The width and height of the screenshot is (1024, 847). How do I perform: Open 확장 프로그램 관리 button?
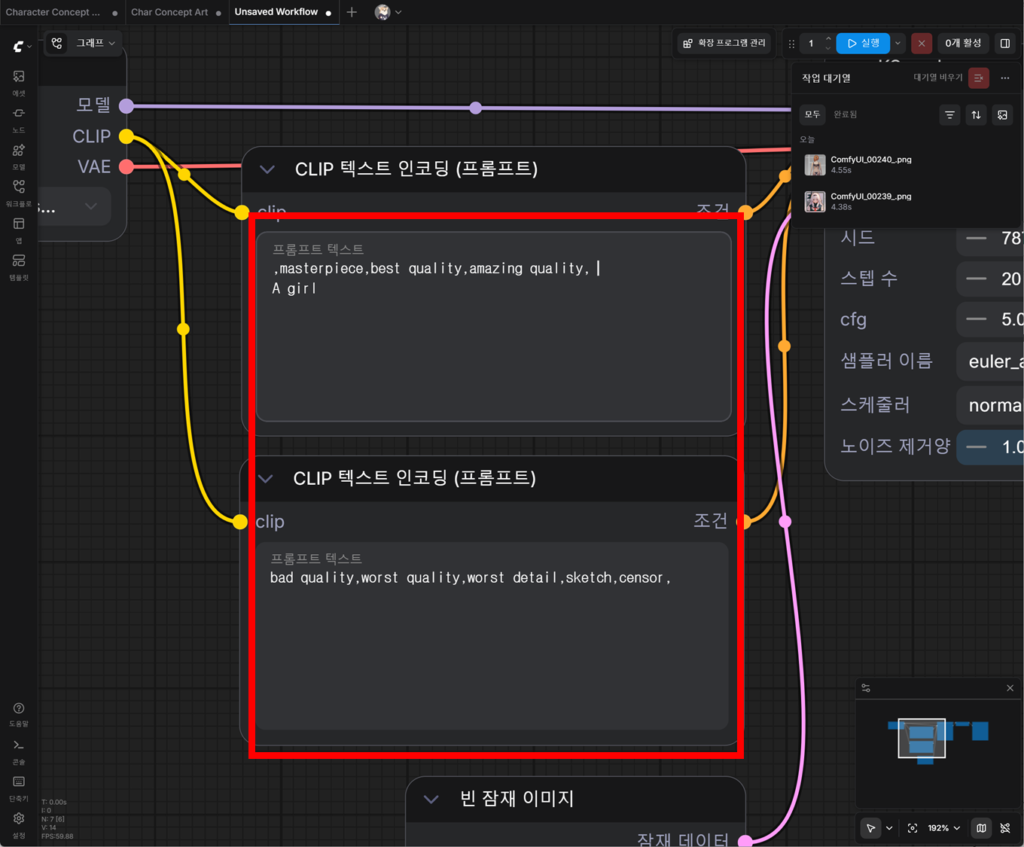point(724,43)
